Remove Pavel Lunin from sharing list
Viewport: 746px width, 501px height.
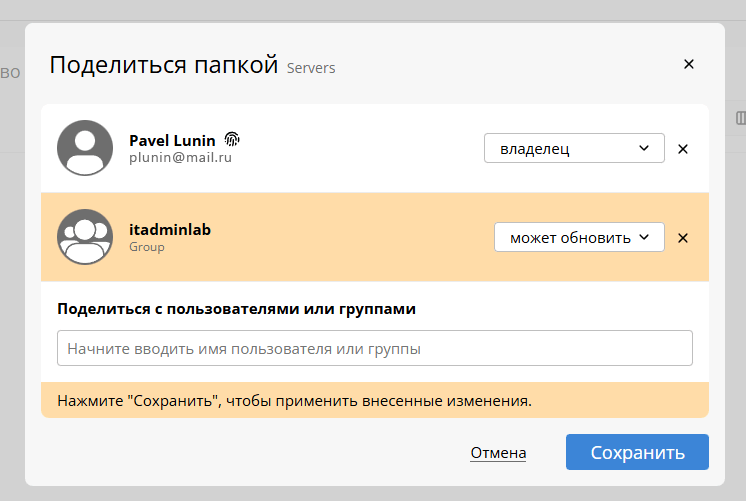[x=683, y=149]
